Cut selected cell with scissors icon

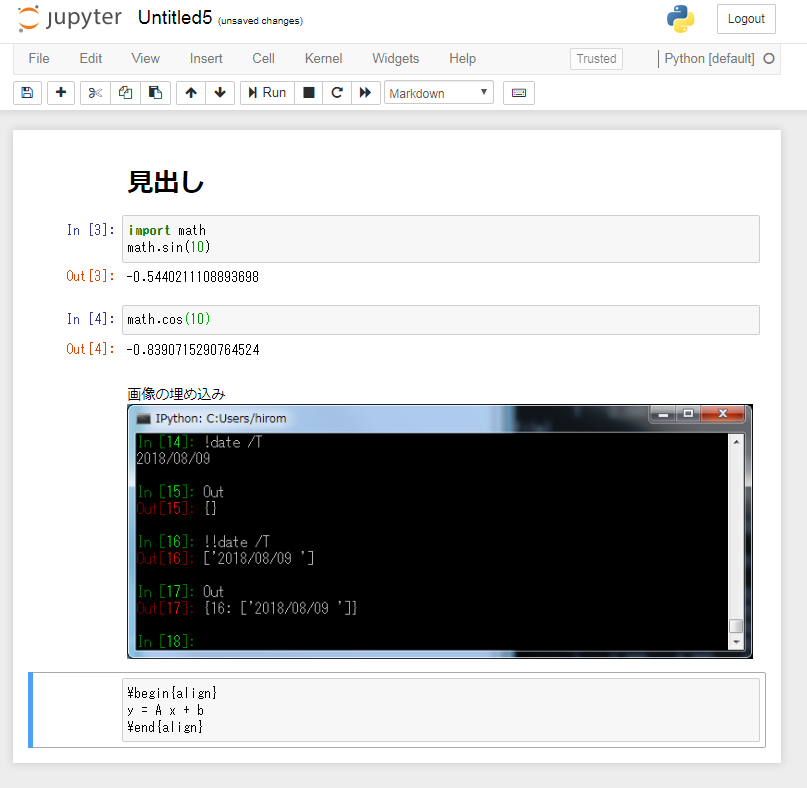[x=95, y=93]
